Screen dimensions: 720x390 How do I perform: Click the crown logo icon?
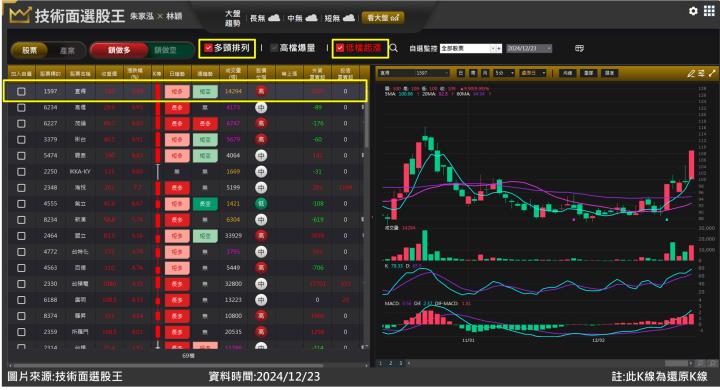[19, 15]
